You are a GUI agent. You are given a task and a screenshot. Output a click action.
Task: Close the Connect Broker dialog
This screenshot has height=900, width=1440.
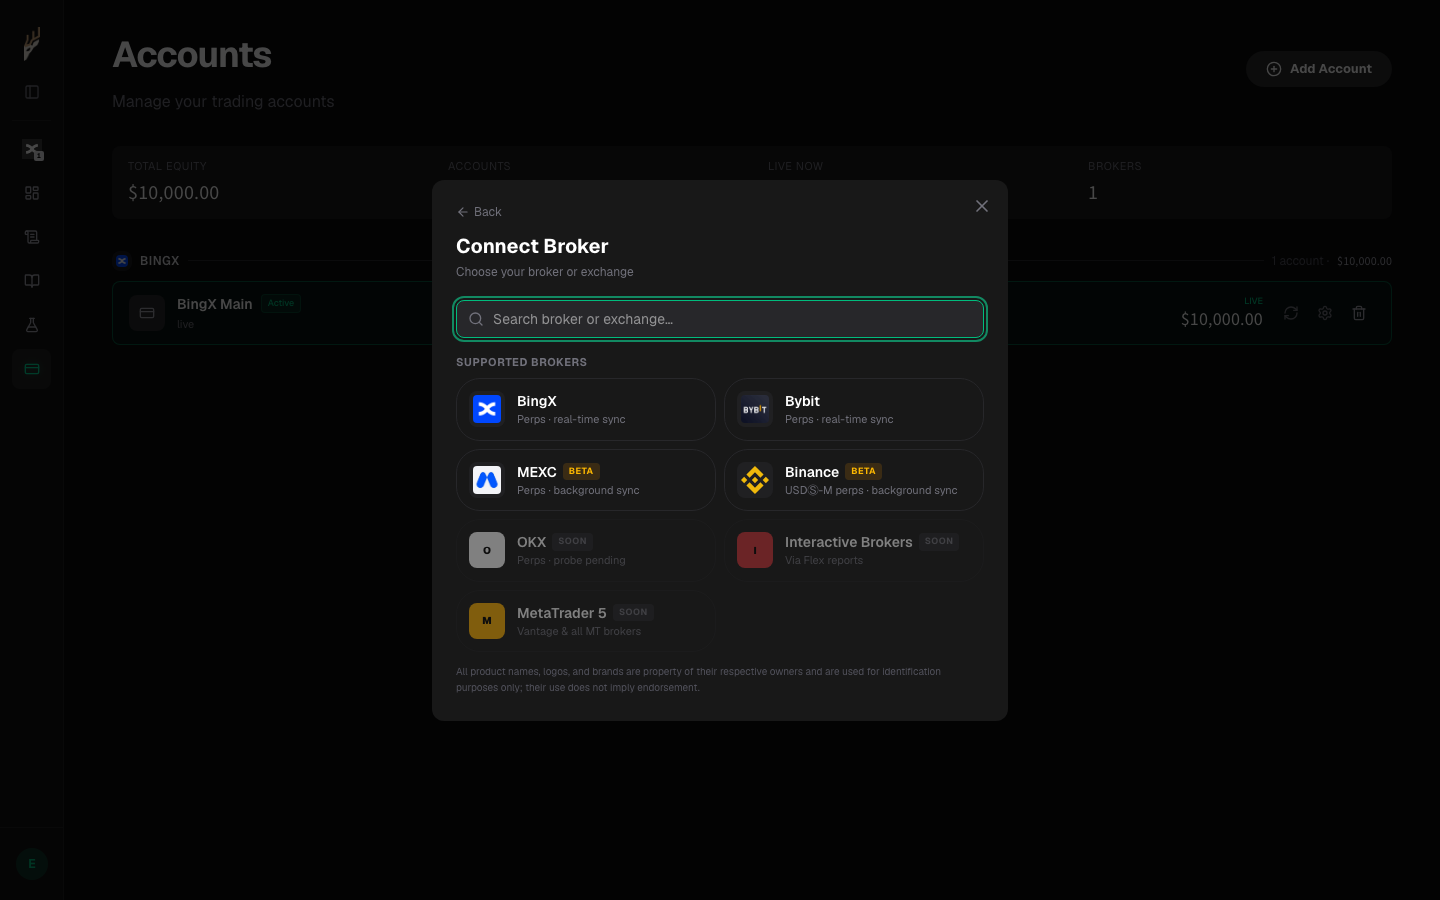point(982,206)
